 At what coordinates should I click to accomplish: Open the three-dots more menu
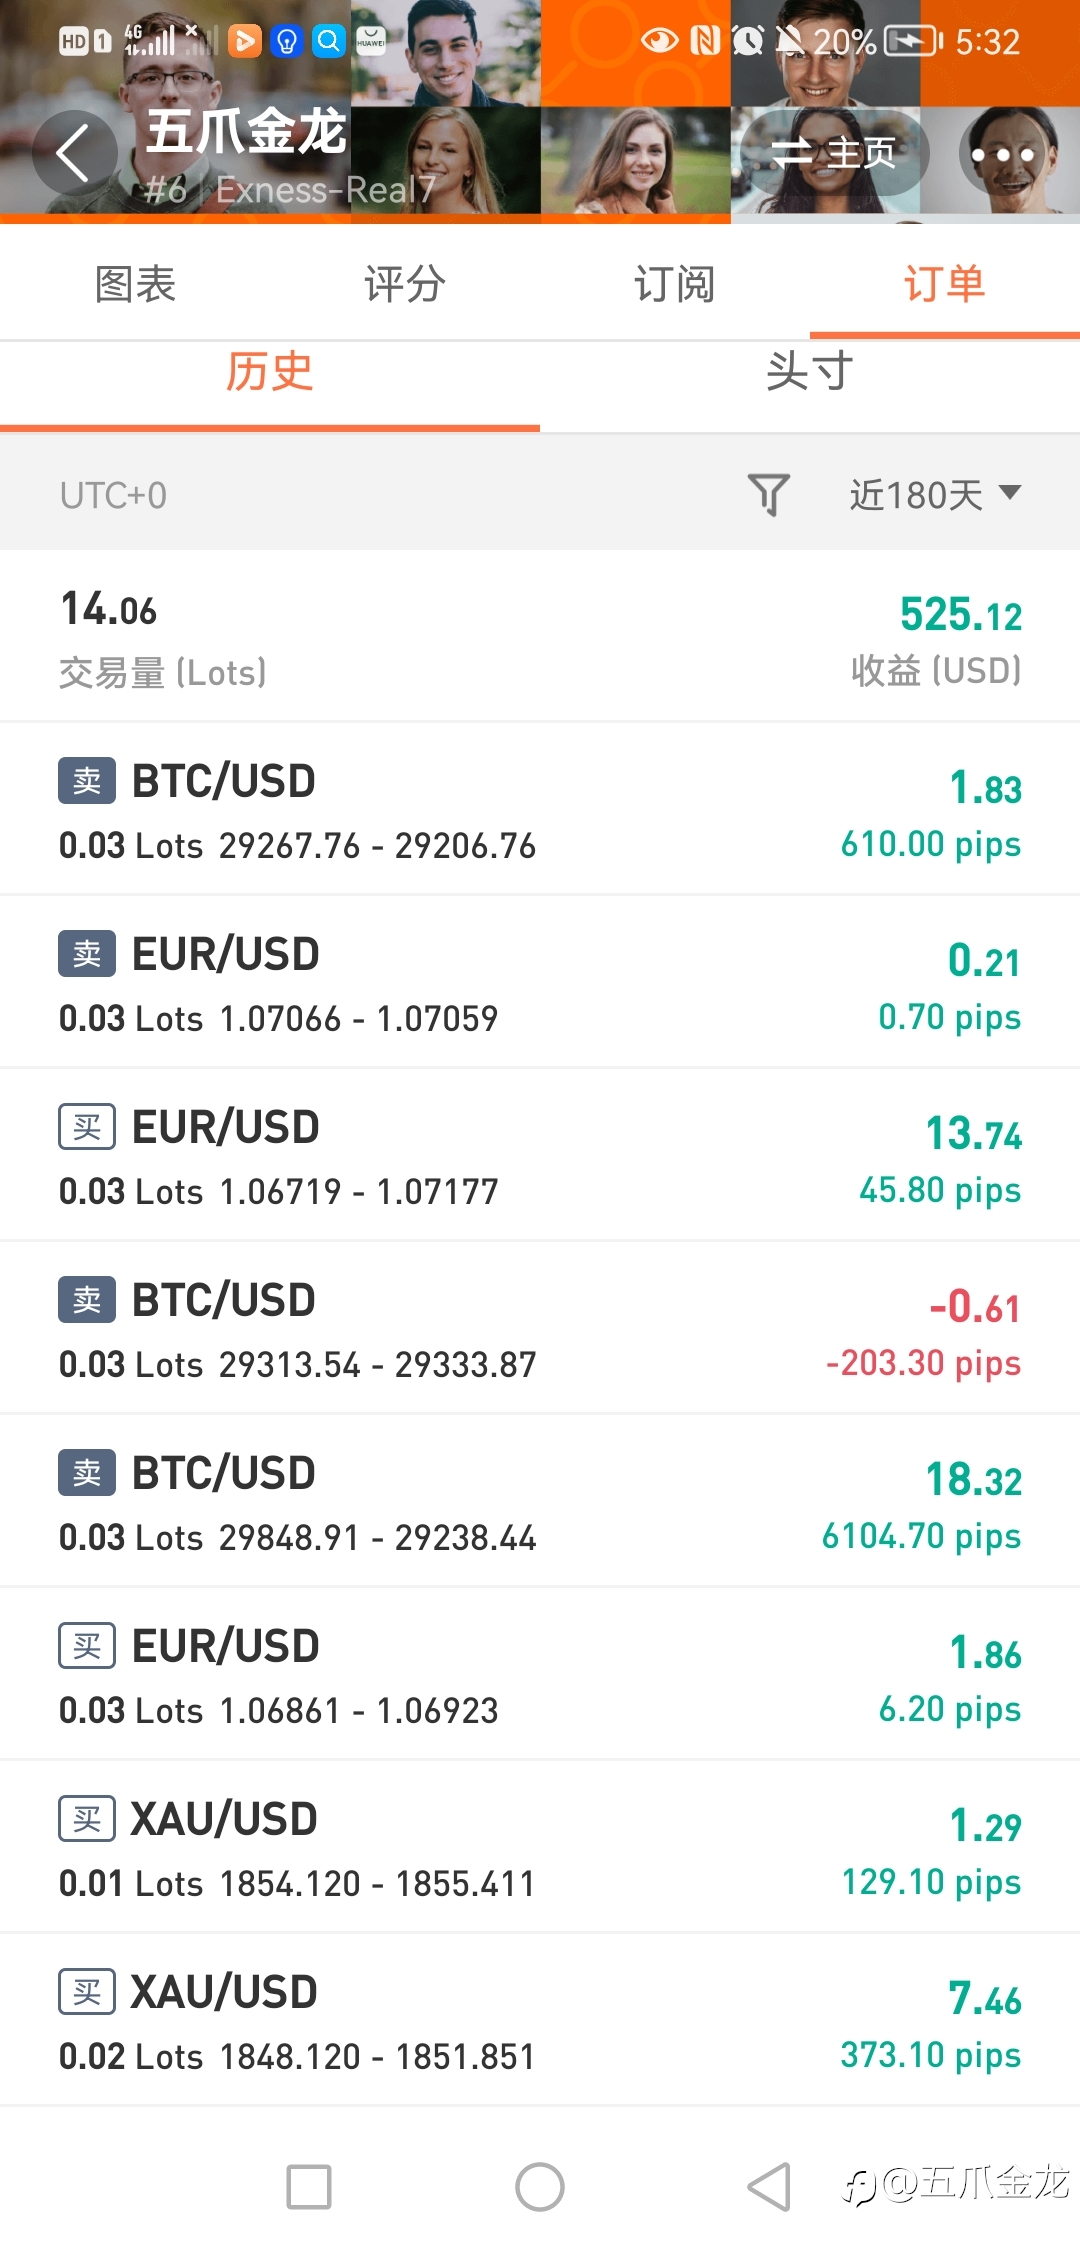tap(1002, 154)
